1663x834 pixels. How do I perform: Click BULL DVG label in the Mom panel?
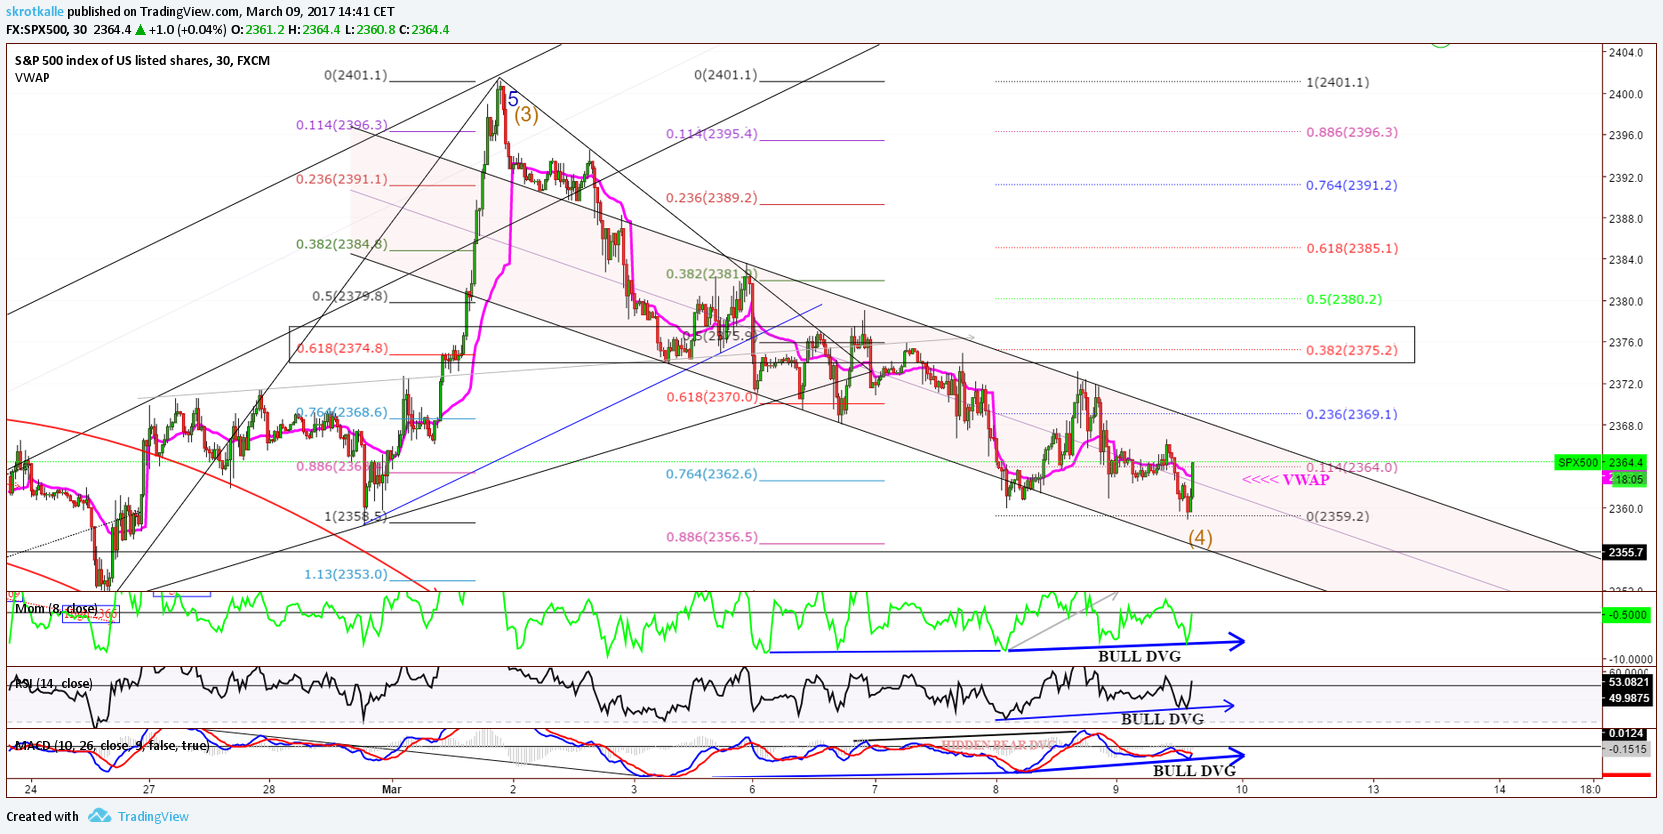pos(1139,657)
